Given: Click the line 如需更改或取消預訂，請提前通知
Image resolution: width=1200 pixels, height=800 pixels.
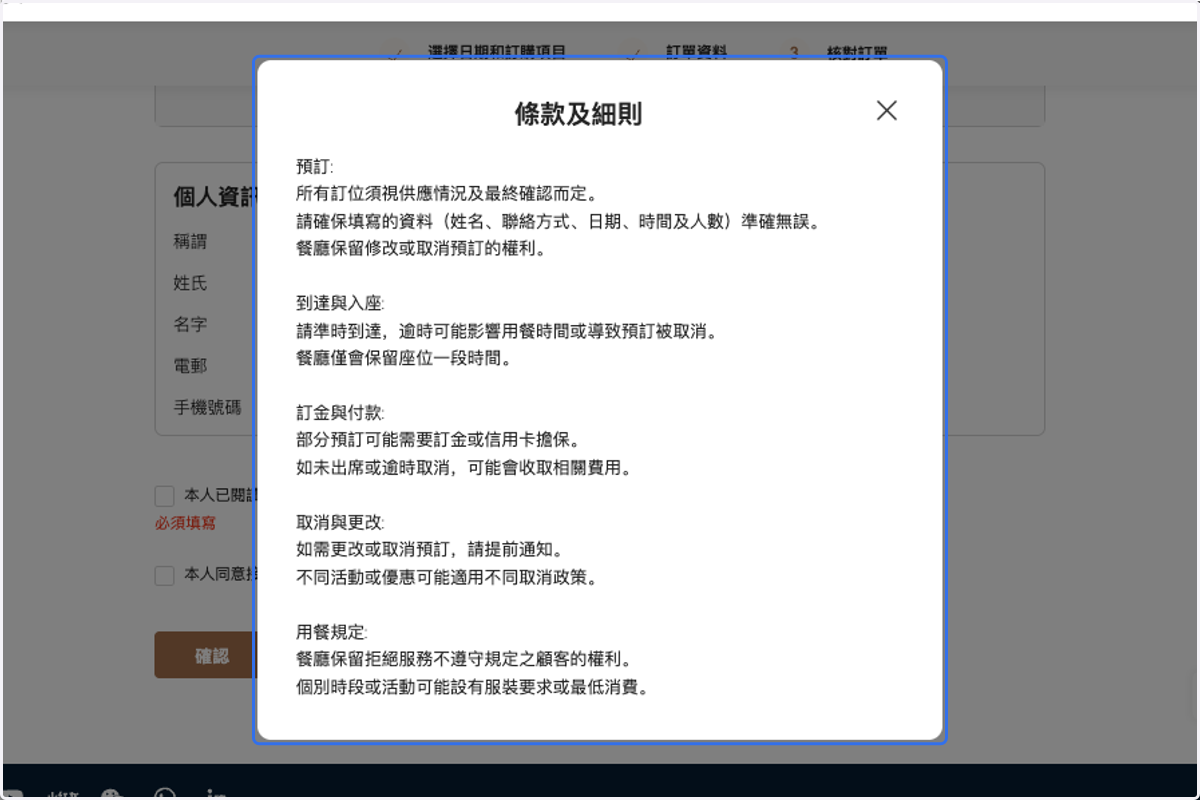Looking at the screenshot, I should pyautogui.click(x=431, y=550).
